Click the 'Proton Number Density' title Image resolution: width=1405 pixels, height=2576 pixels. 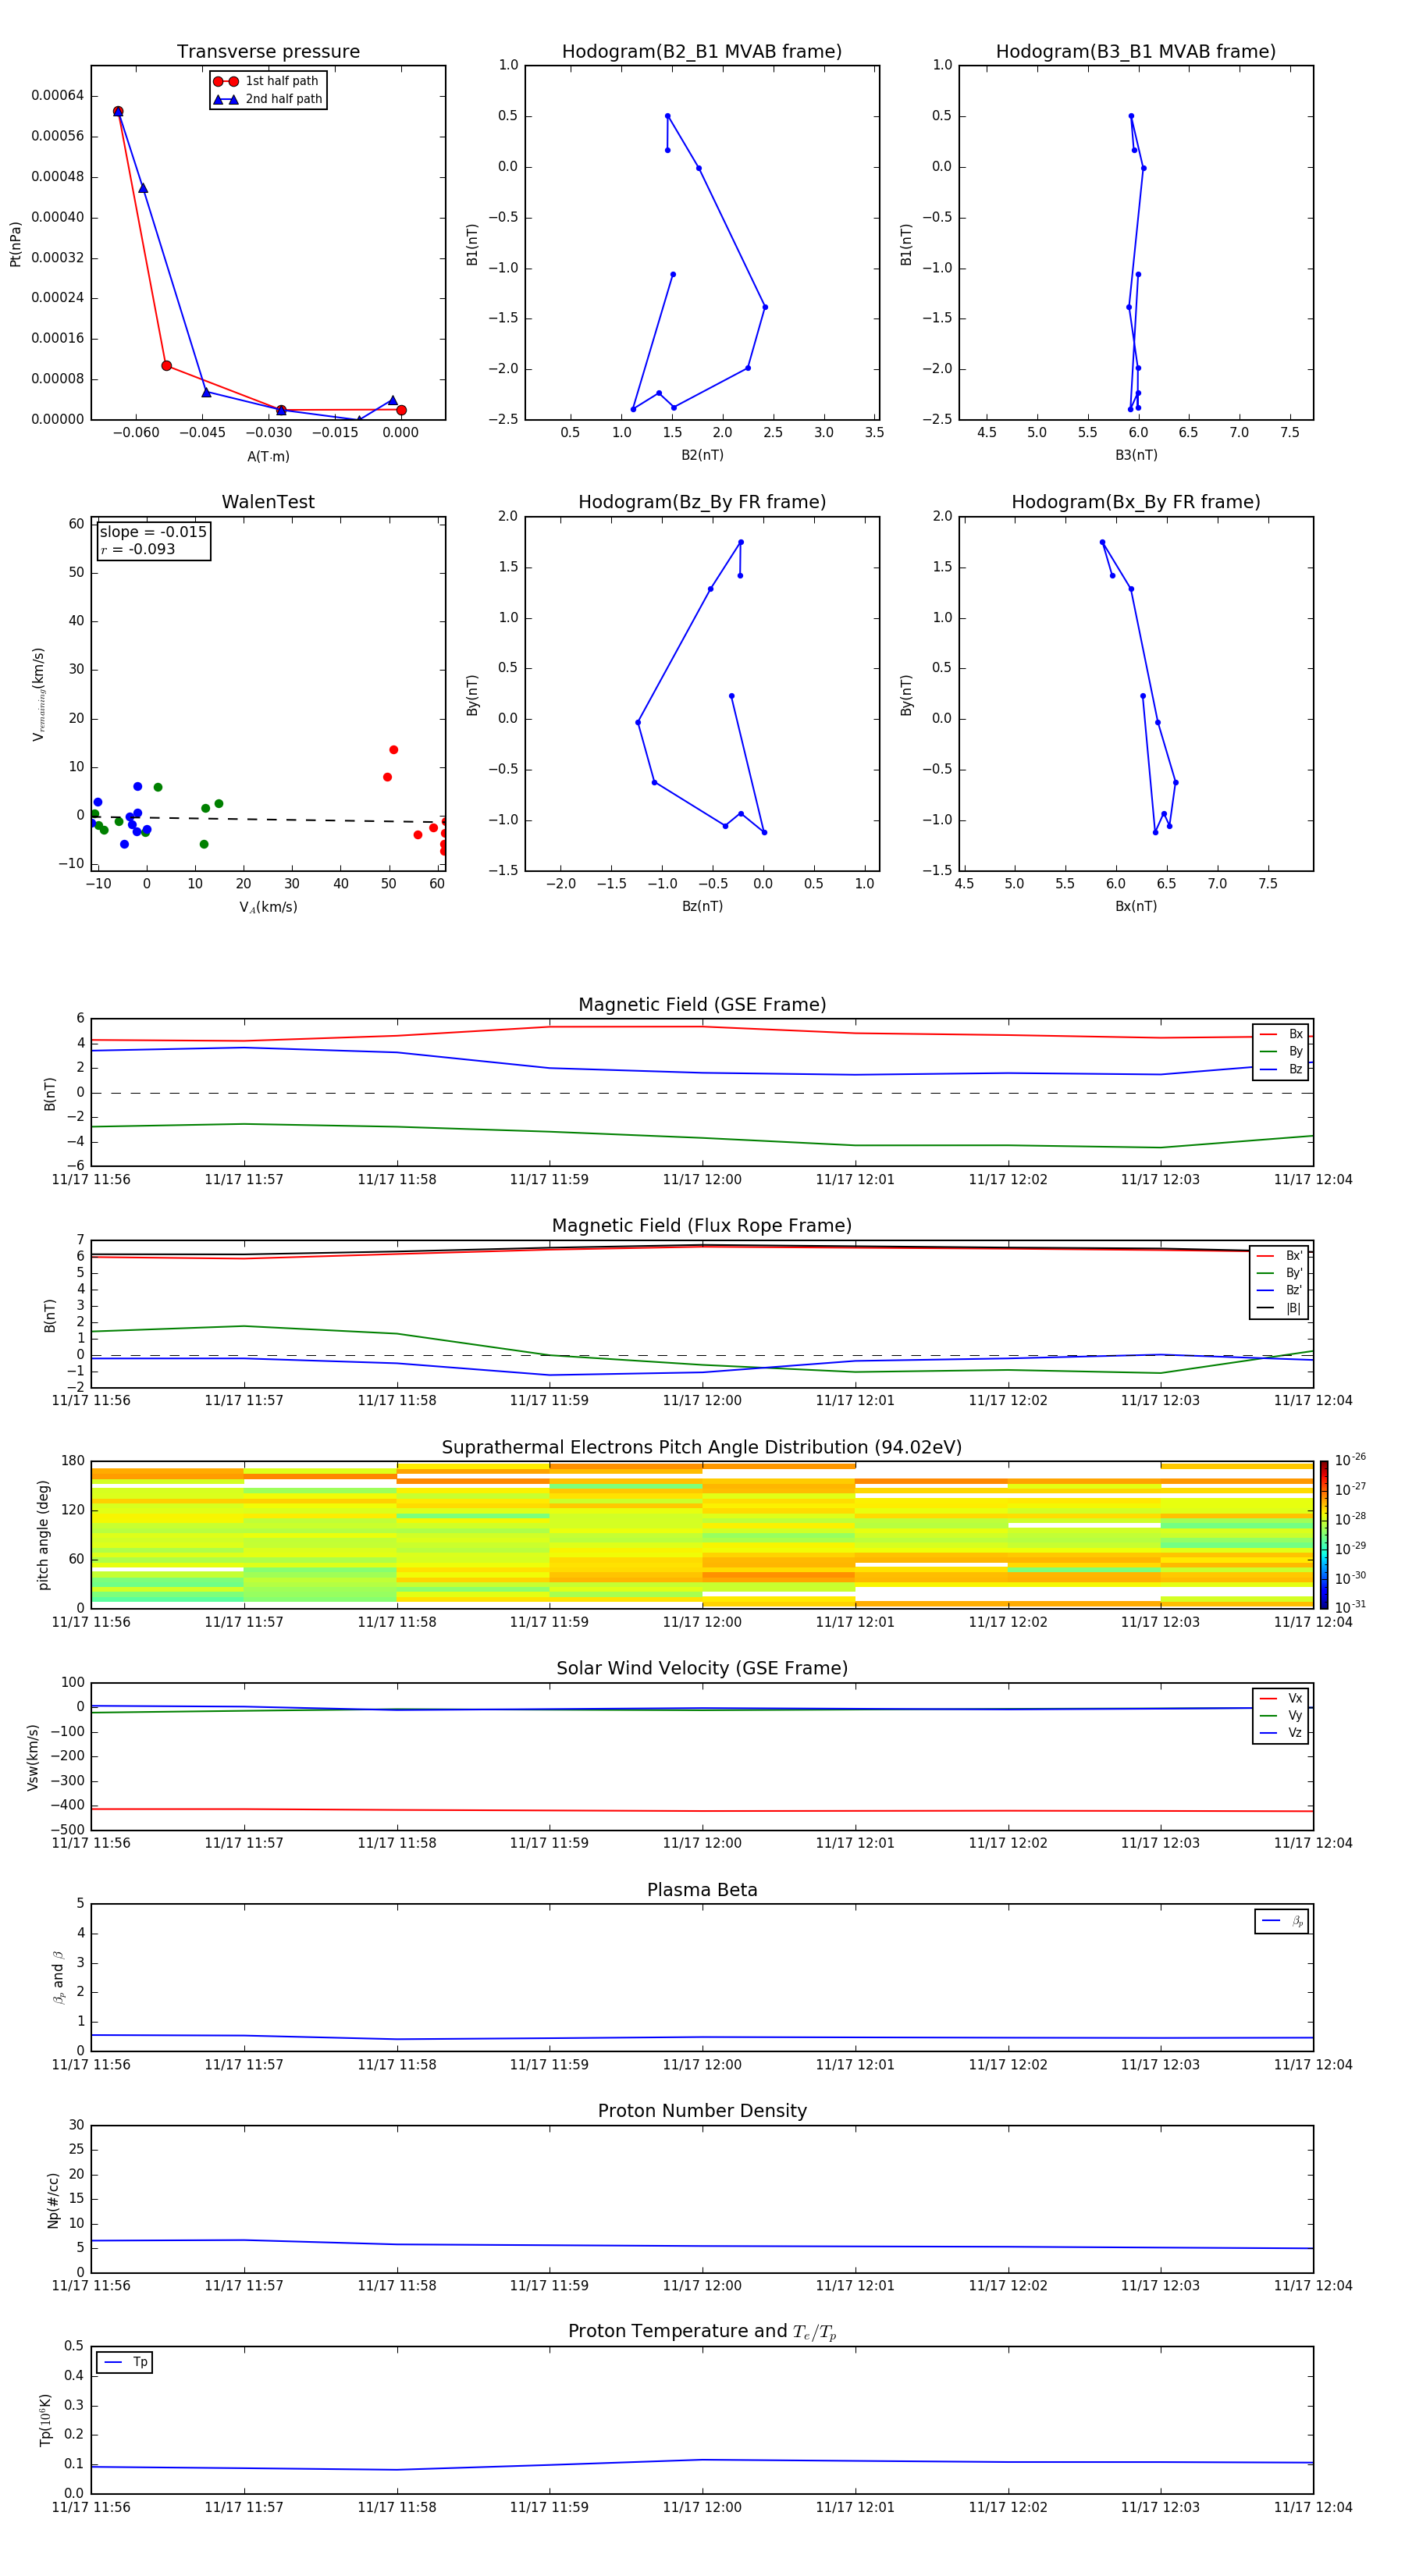point(702,2111)
